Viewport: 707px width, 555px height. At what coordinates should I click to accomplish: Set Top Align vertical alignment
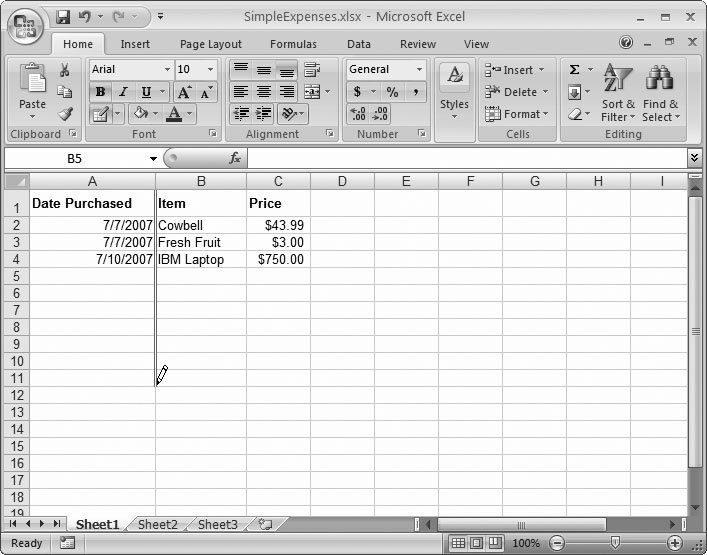coord(241,70)
